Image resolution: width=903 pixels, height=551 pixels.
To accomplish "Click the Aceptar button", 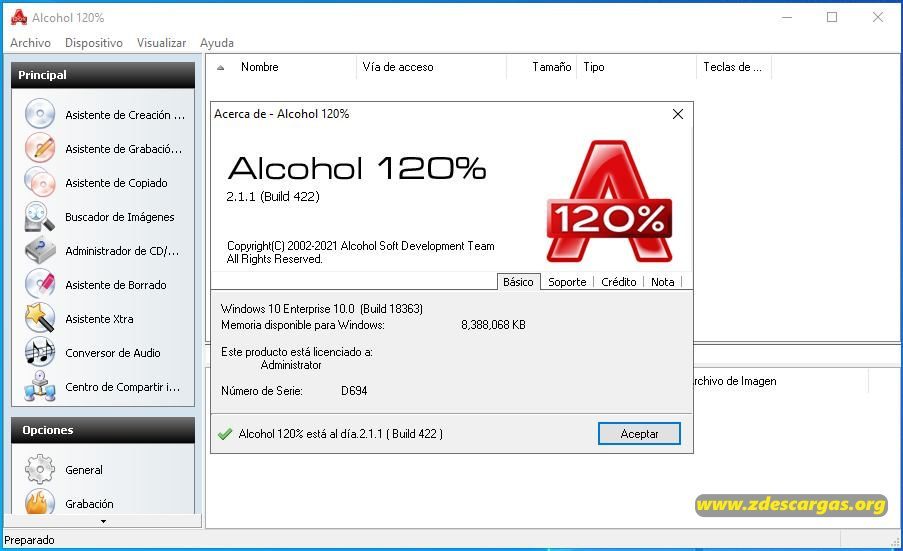I will coord(639,434).
